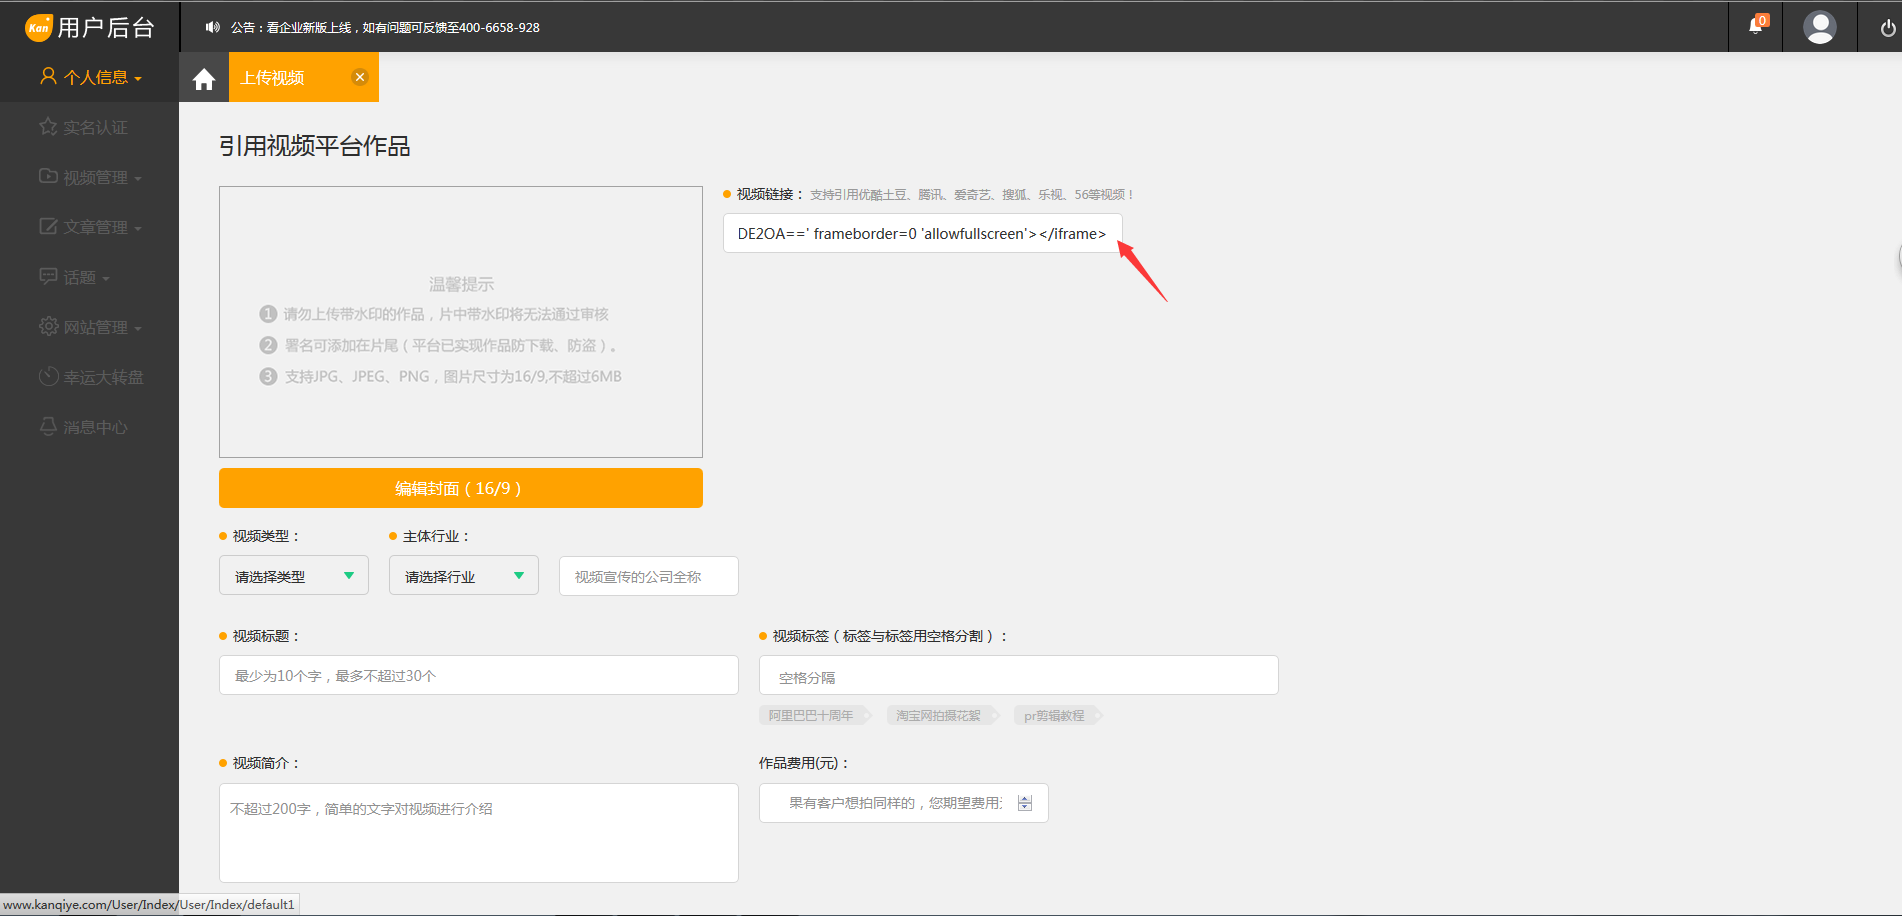Click the home icon tab

click(204, 79)
